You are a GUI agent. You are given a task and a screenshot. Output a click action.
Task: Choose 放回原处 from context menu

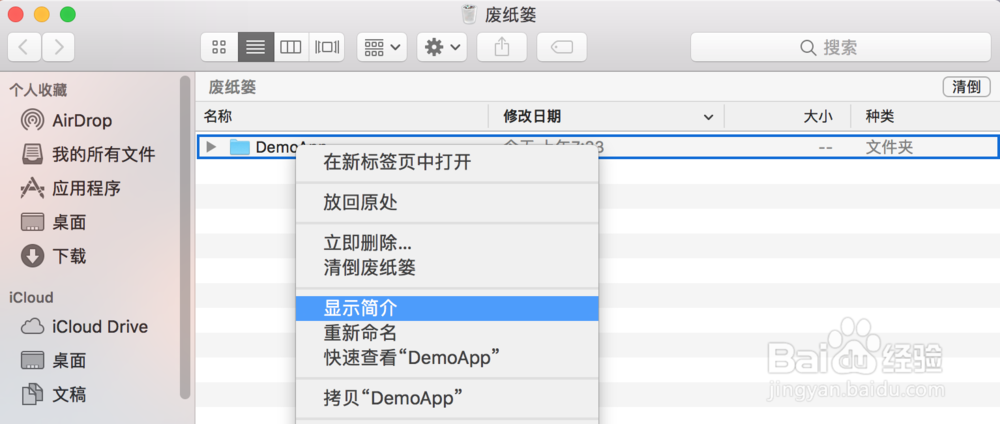point(447,203)
